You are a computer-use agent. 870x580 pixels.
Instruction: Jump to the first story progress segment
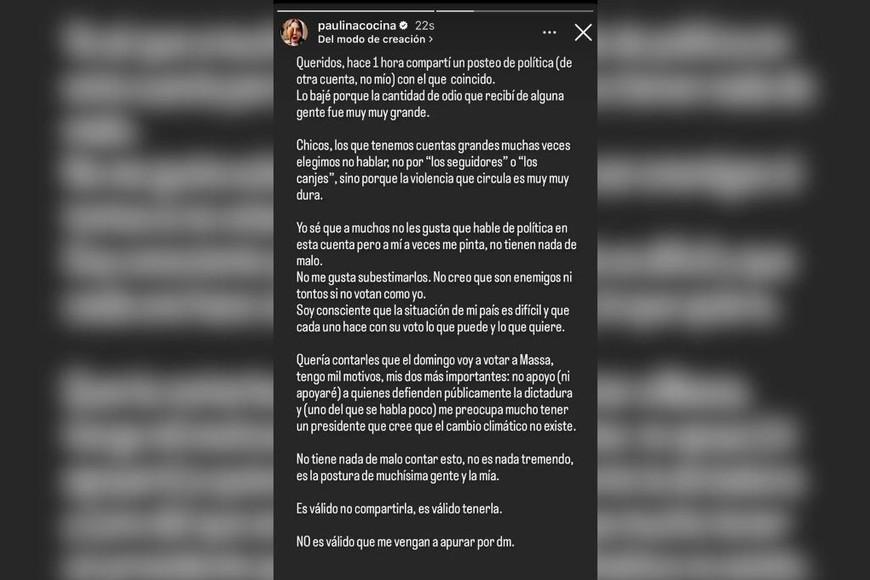point(356,11)
